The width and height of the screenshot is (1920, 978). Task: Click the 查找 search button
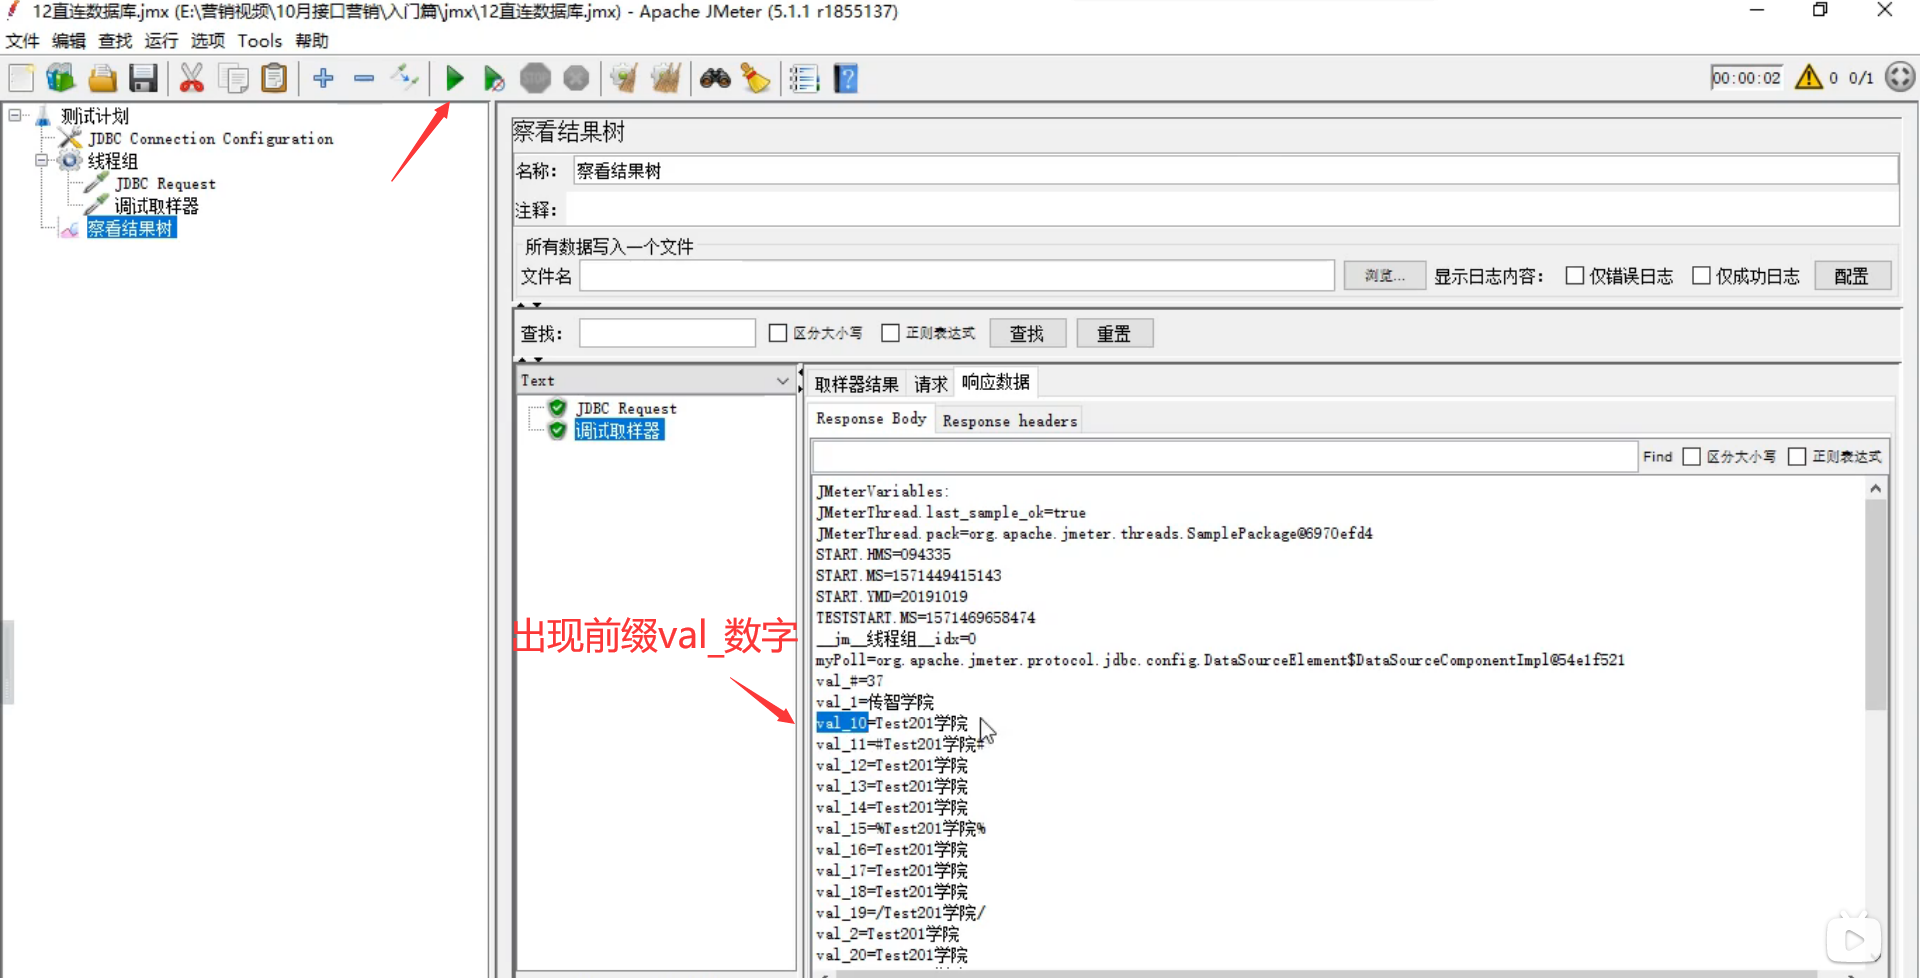click(1027, 333)
